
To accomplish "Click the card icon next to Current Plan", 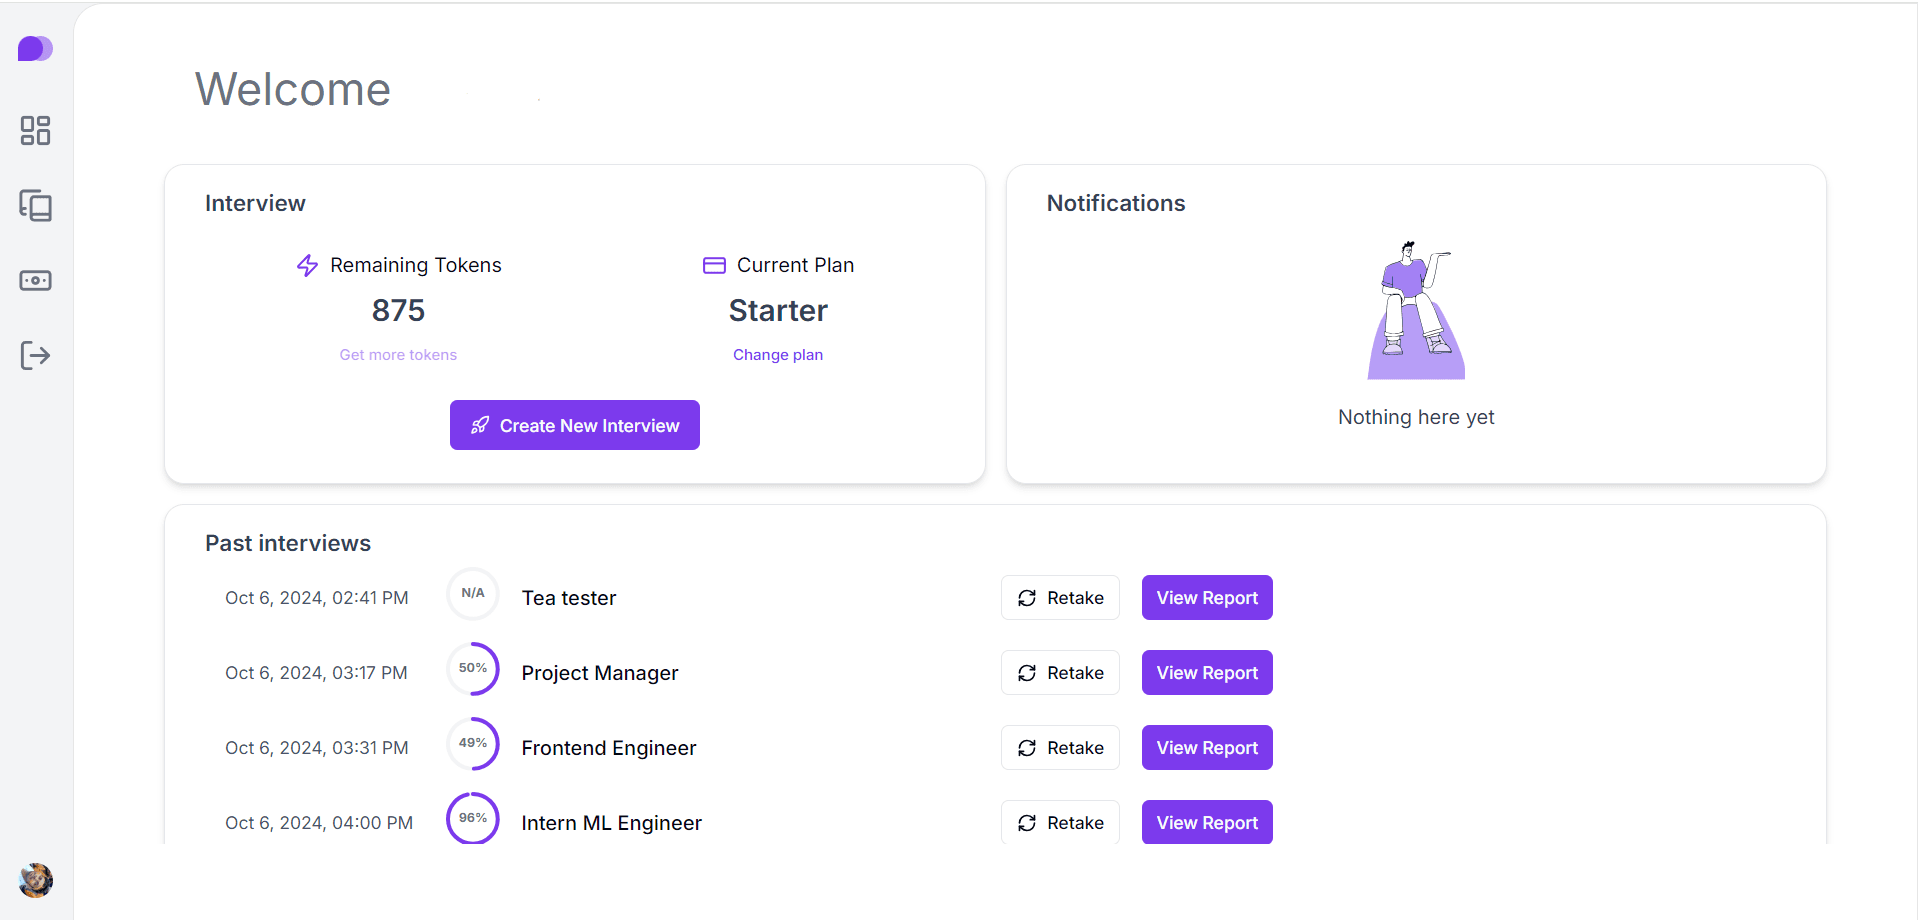I will (x=713, y=264).
